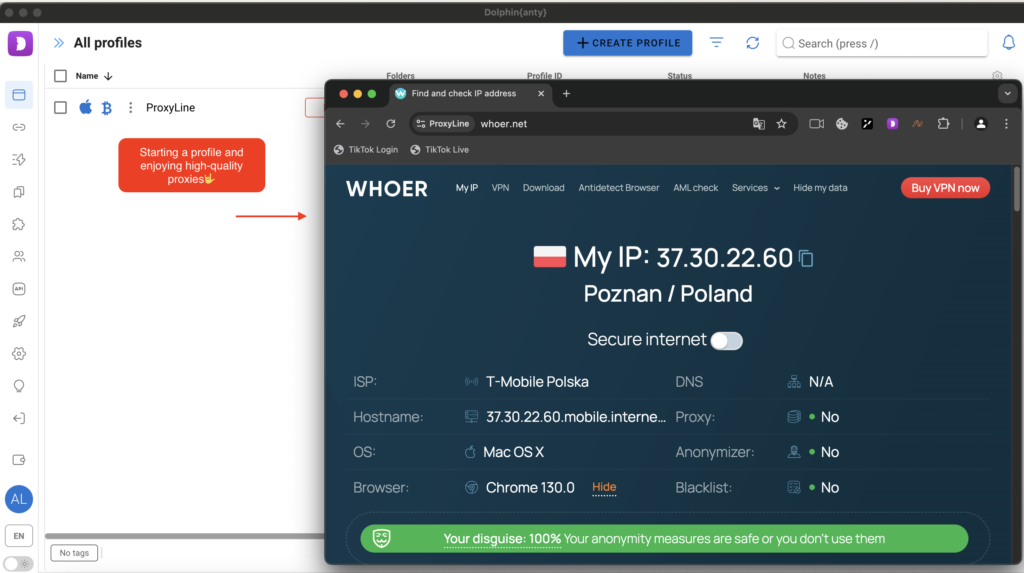Check the select-all profiles checkbox

[x=61, y=76]
